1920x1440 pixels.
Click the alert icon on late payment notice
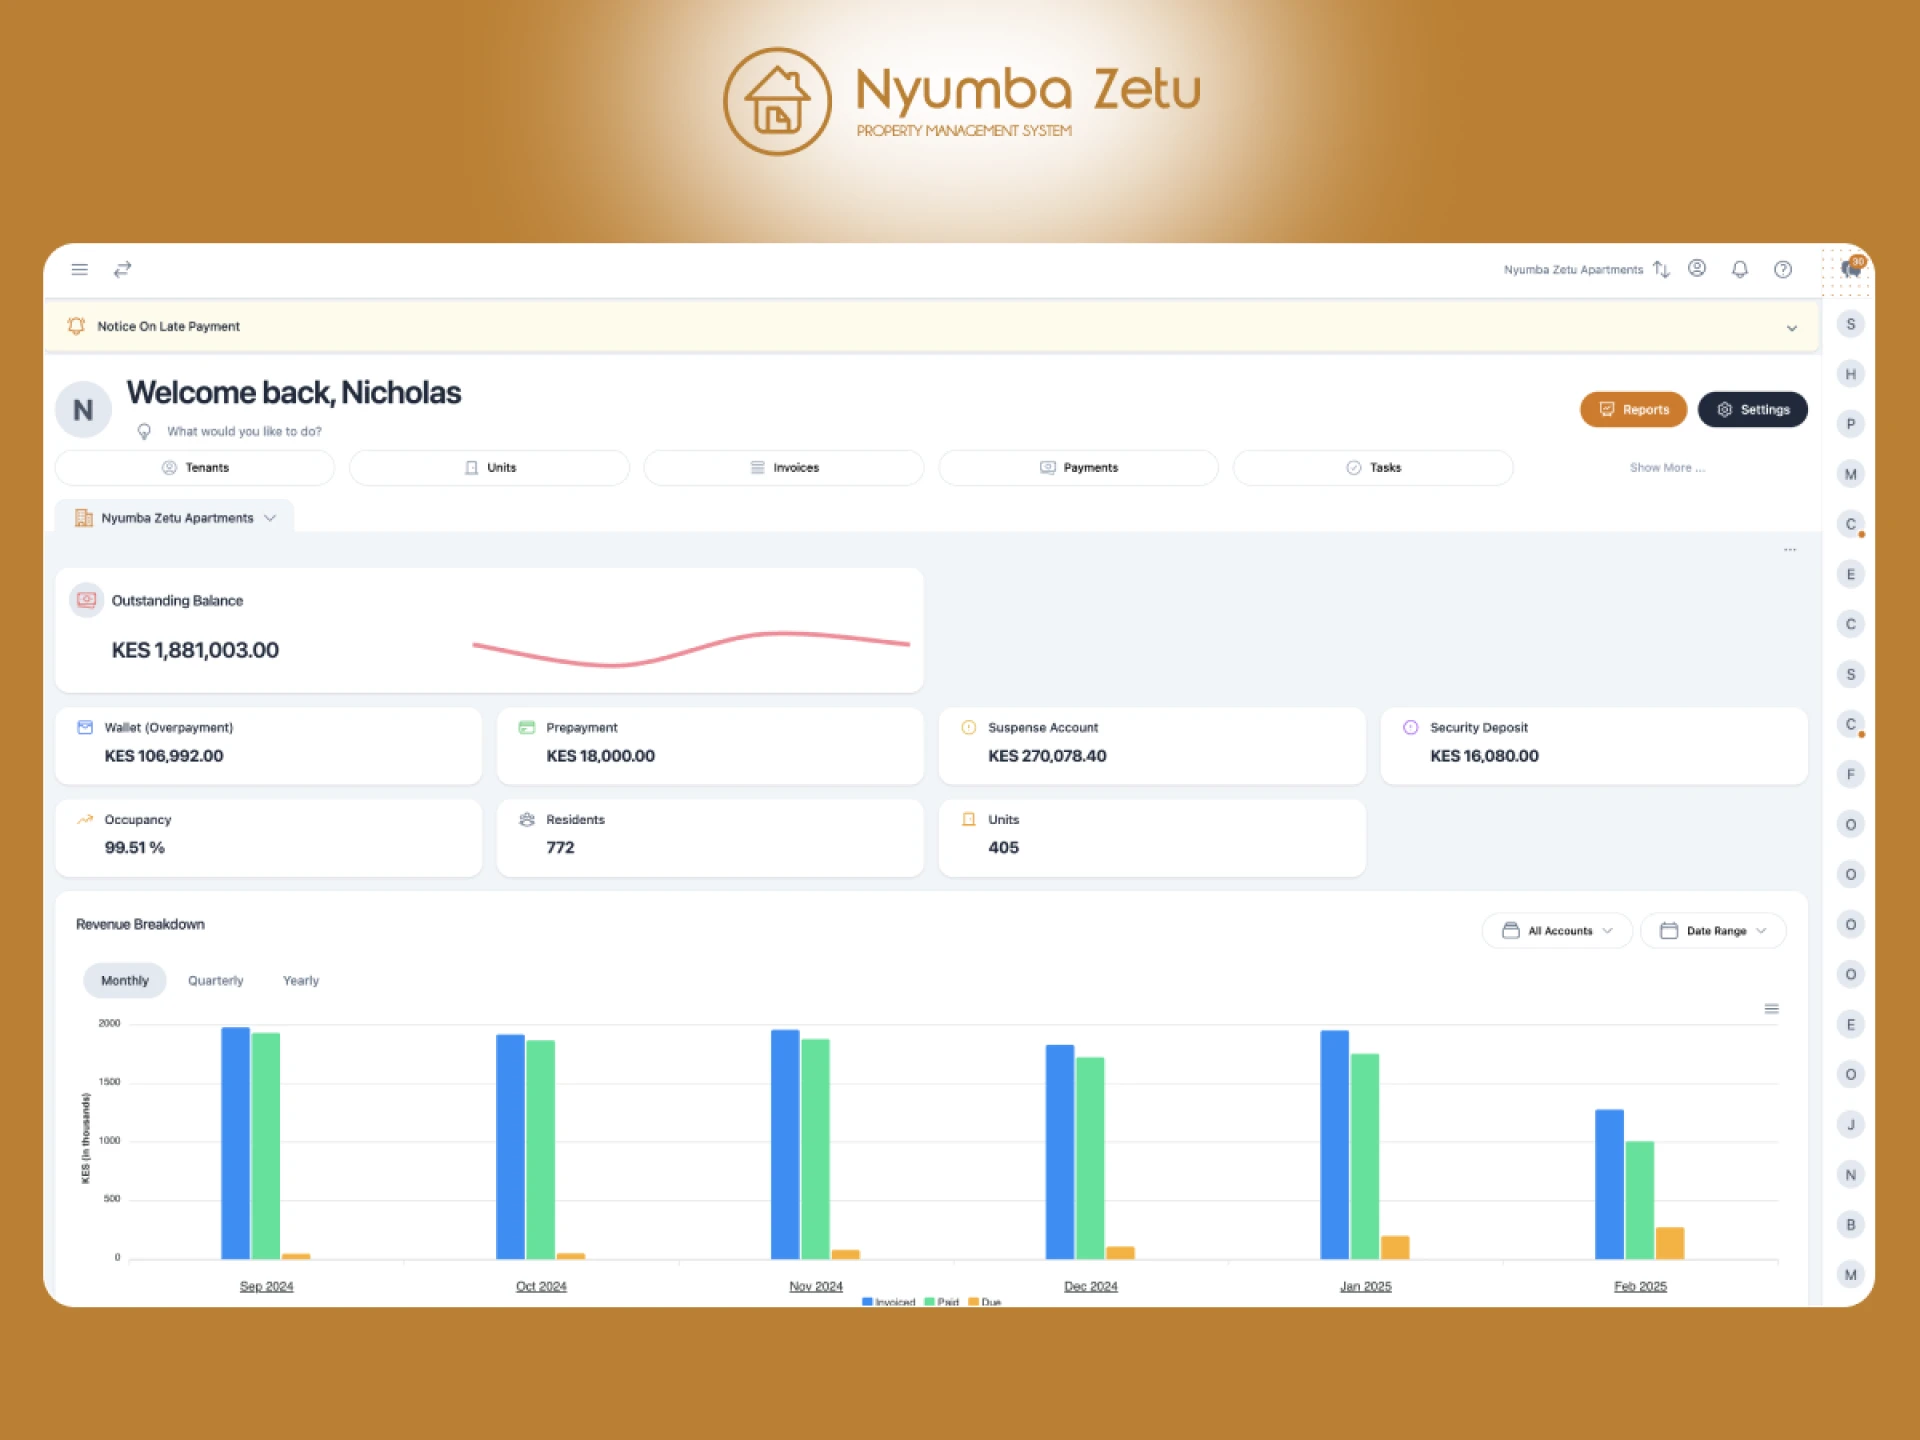[x=76, y=326]
